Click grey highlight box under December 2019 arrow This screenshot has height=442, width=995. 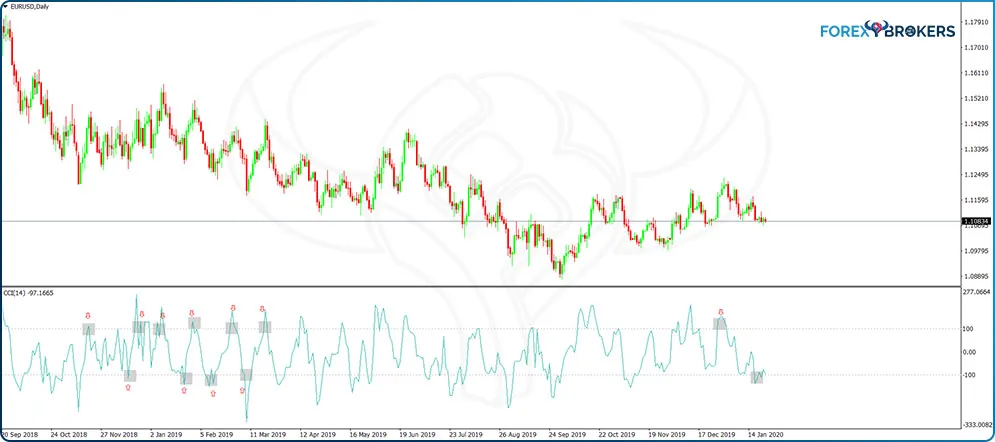click(x=720, y=323)
